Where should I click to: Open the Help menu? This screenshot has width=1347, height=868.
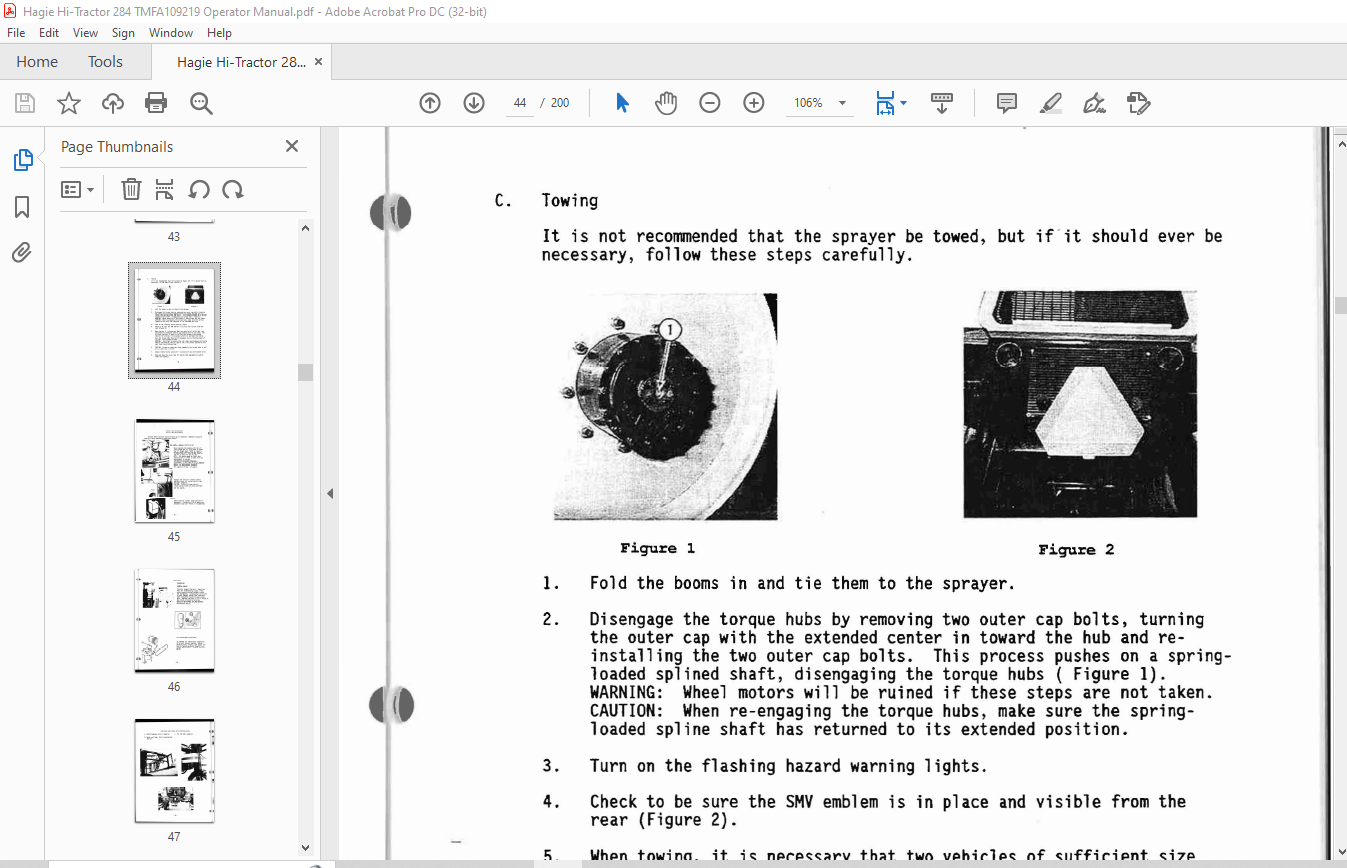tap(219, 33)
